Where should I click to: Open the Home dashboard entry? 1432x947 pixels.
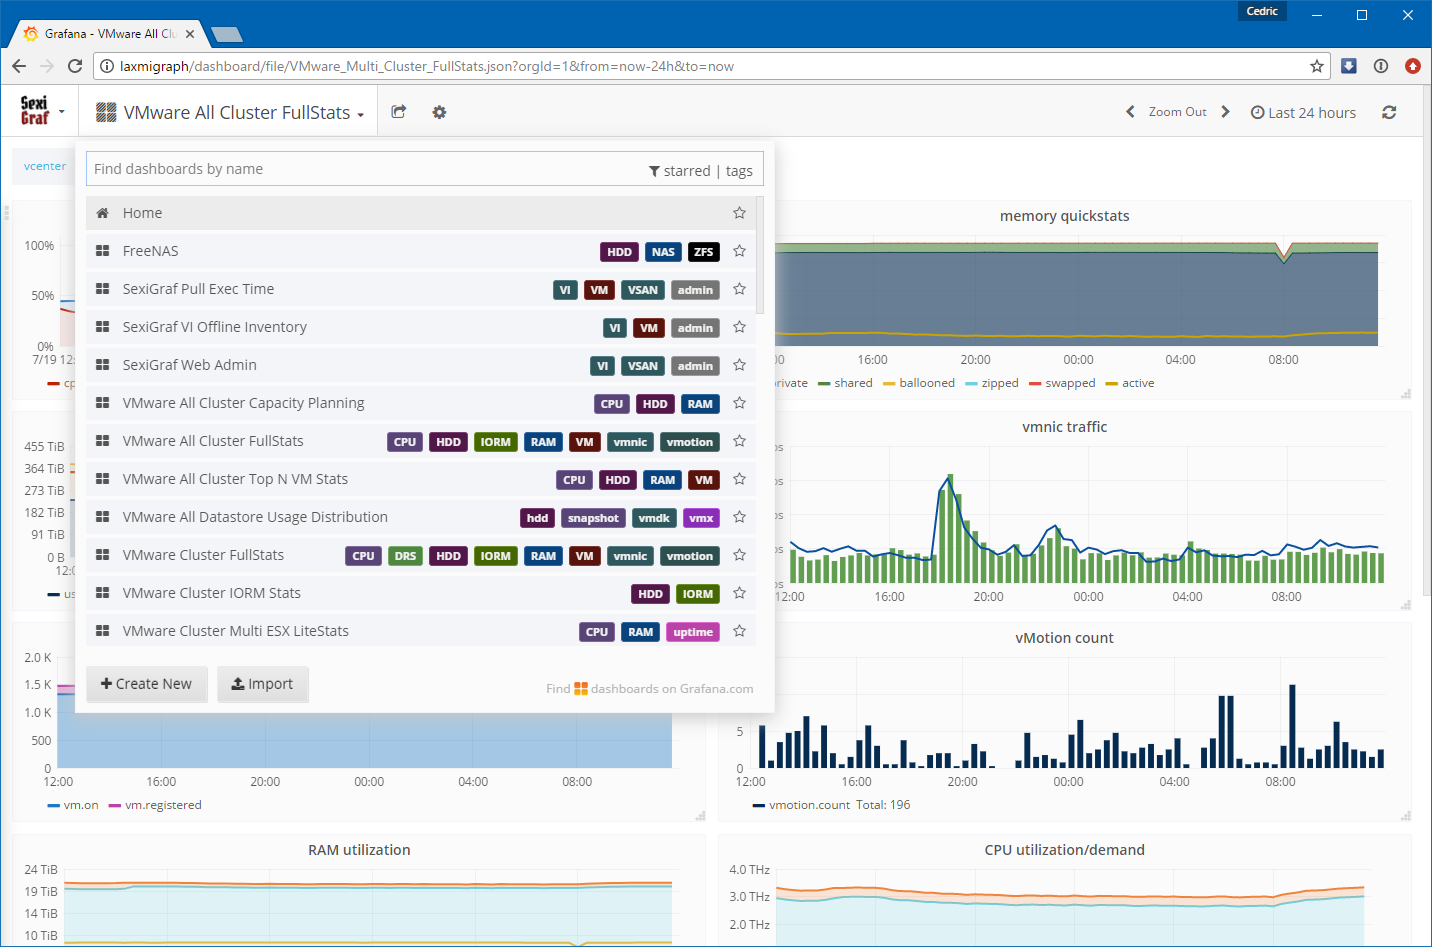(142, 213)
